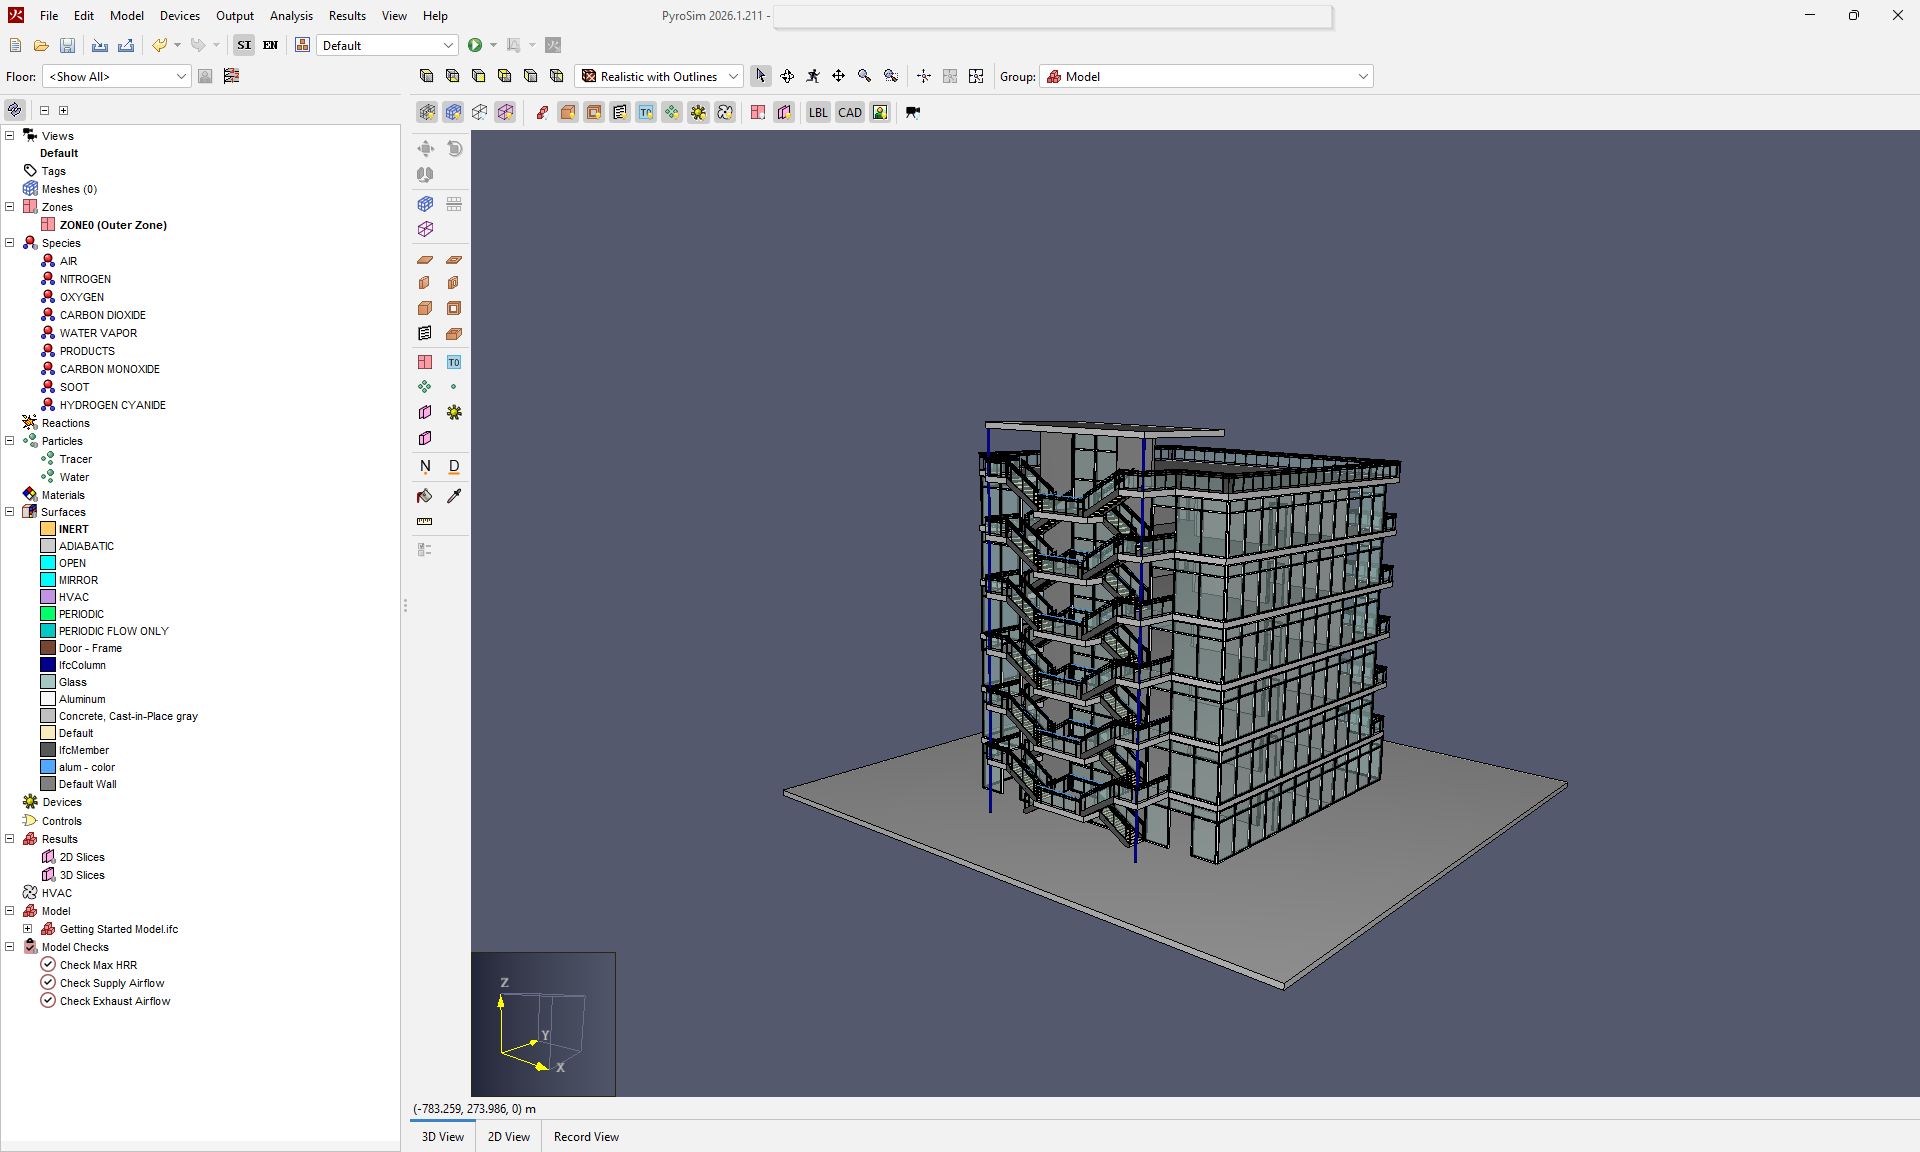The height and width of the screenshot is (1152, 1920).
Task: Open the 'Default' view dropdown in toolbar
Action: 387,45
